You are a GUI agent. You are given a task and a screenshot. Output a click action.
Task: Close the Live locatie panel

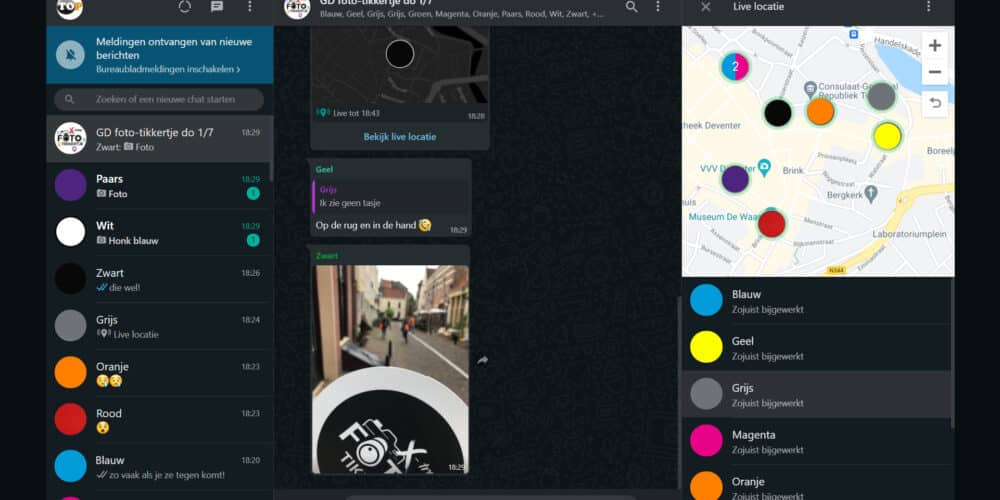[706, 7]
